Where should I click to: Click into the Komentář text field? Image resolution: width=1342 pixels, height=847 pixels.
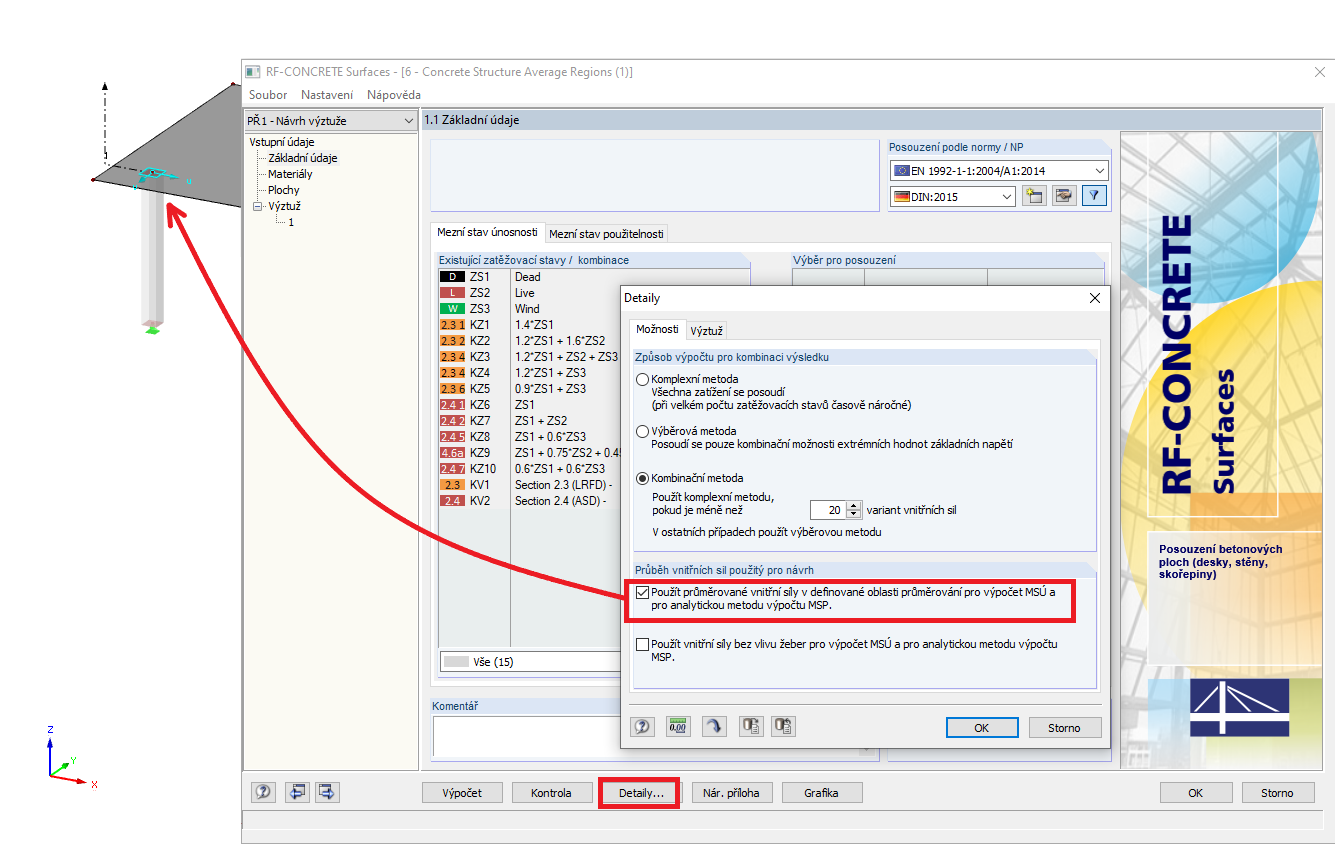(525, 736)
